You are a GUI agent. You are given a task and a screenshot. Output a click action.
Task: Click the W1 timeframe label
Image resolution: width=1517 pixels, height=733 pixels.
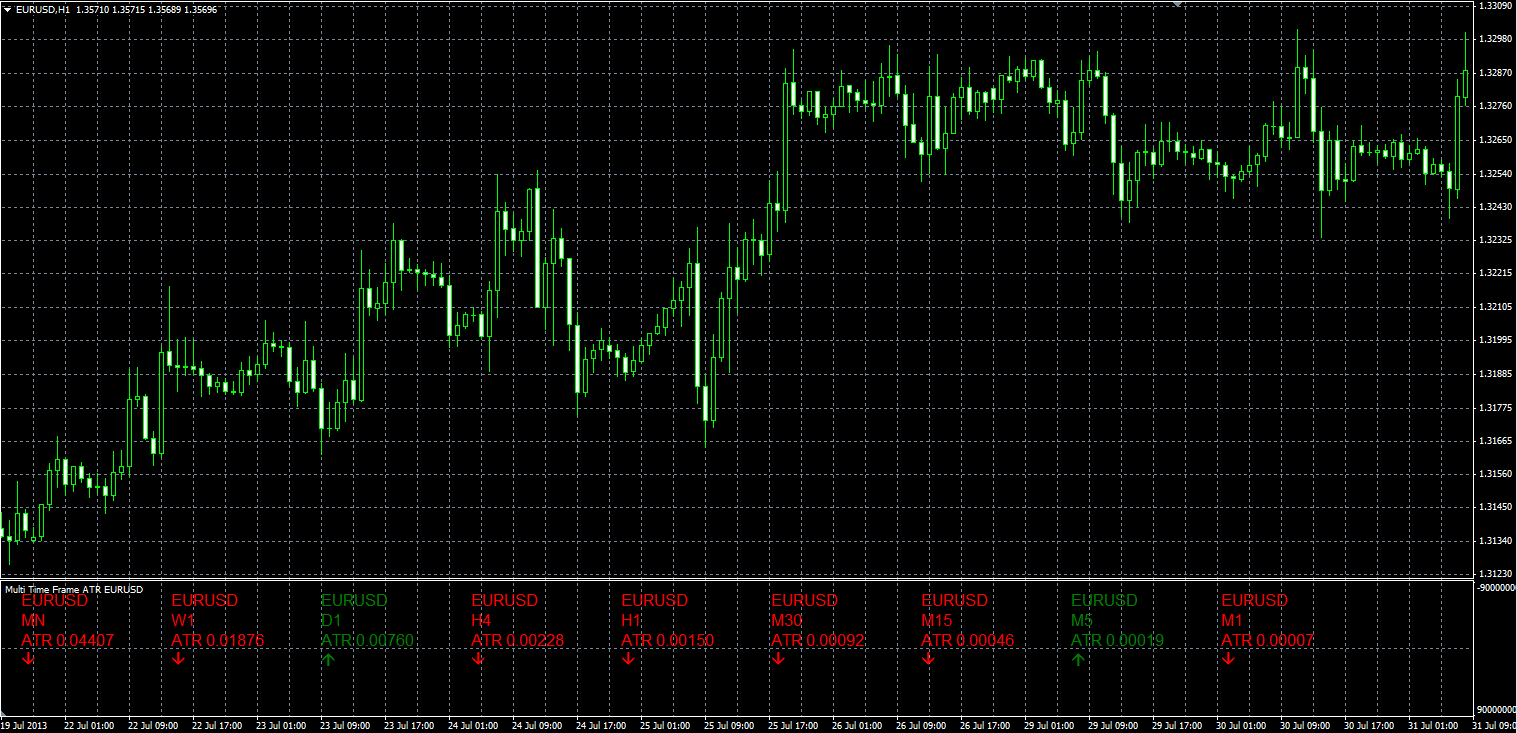tap(184, 620)
